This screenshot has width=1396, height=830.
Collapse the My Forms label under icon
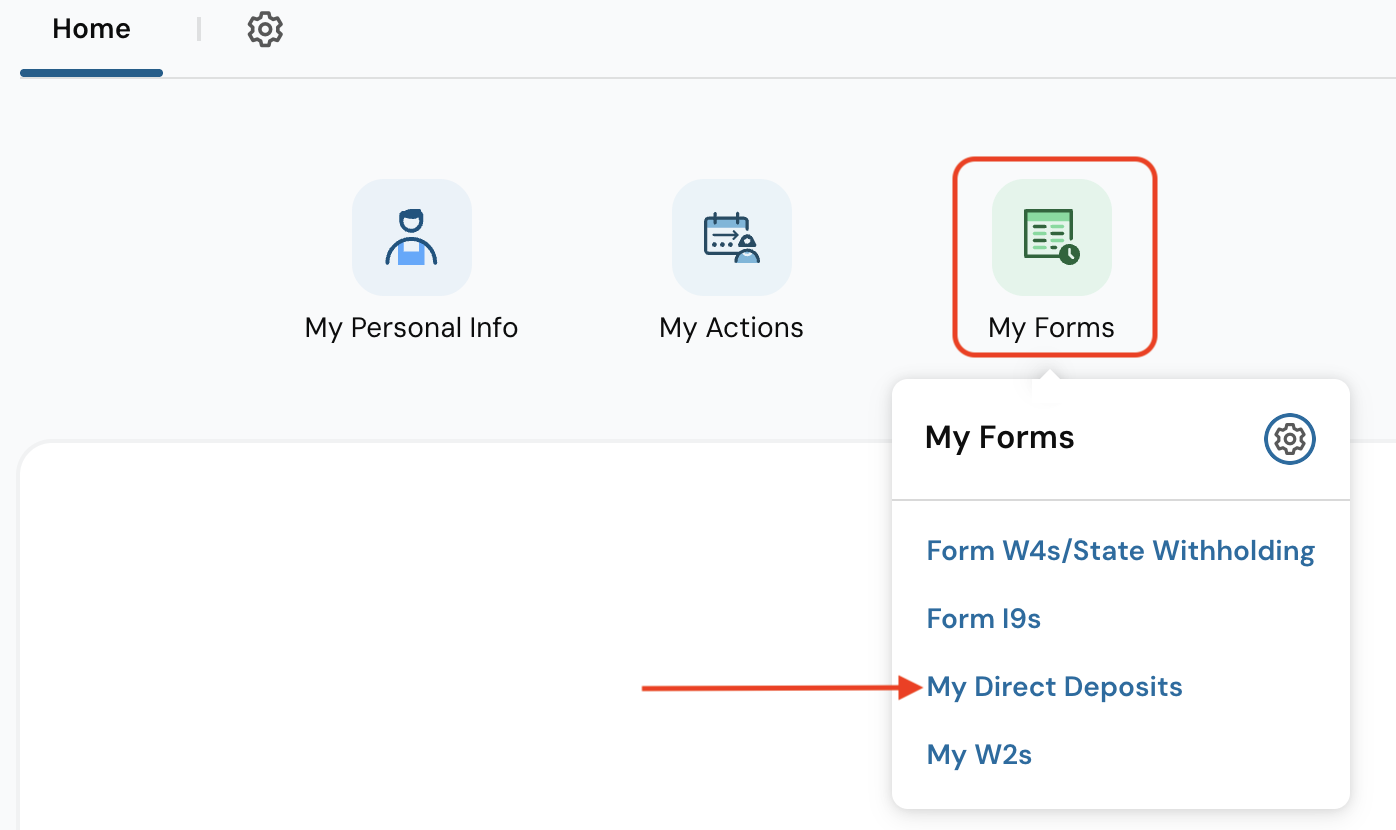pos(1051,328)
